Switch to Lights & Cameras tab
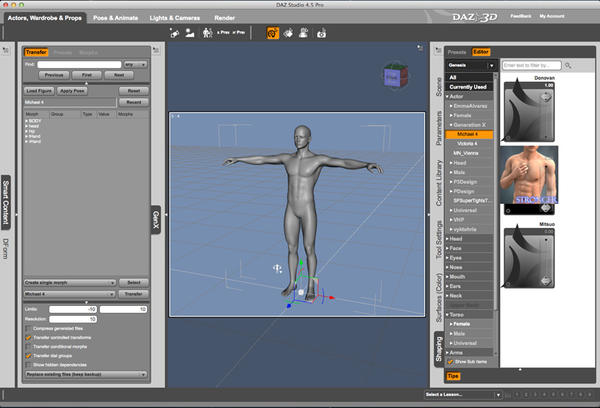Viewport: 600px width, 408px height. (x=174, y=18)
